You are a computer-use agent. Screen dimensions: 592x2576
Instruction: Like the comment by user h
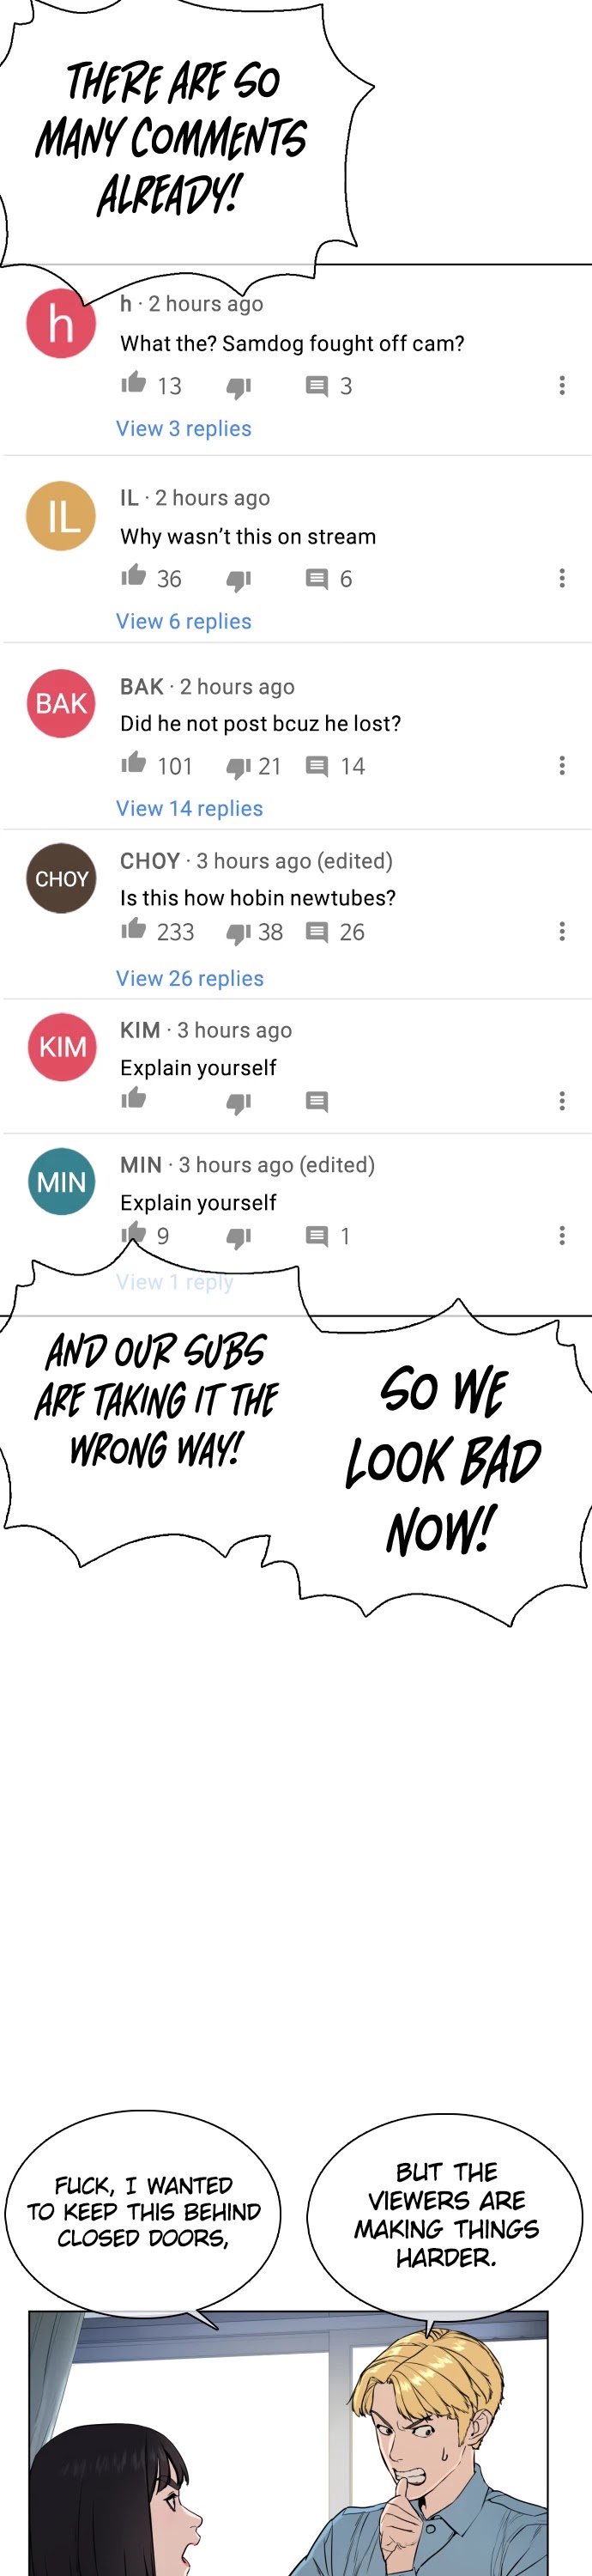(134, 383)
